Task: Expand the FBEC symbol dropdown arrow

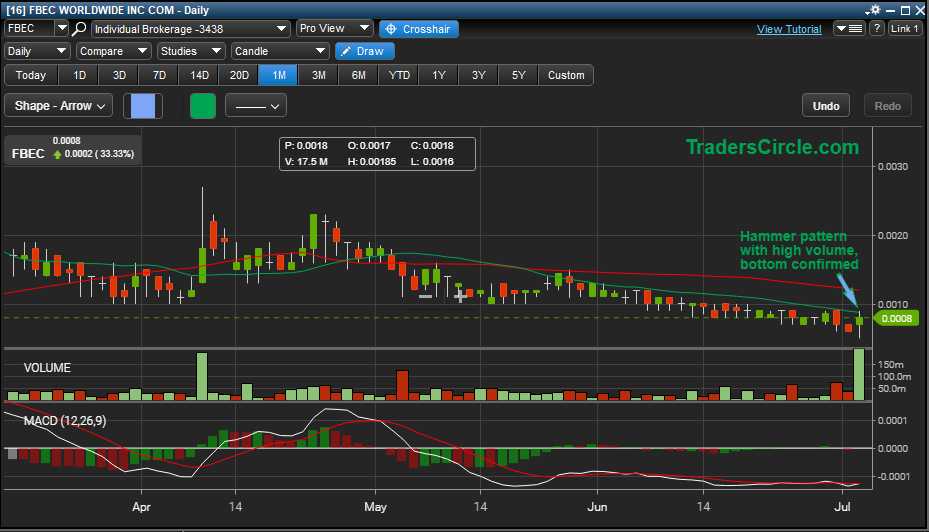Action: [62, 28]
